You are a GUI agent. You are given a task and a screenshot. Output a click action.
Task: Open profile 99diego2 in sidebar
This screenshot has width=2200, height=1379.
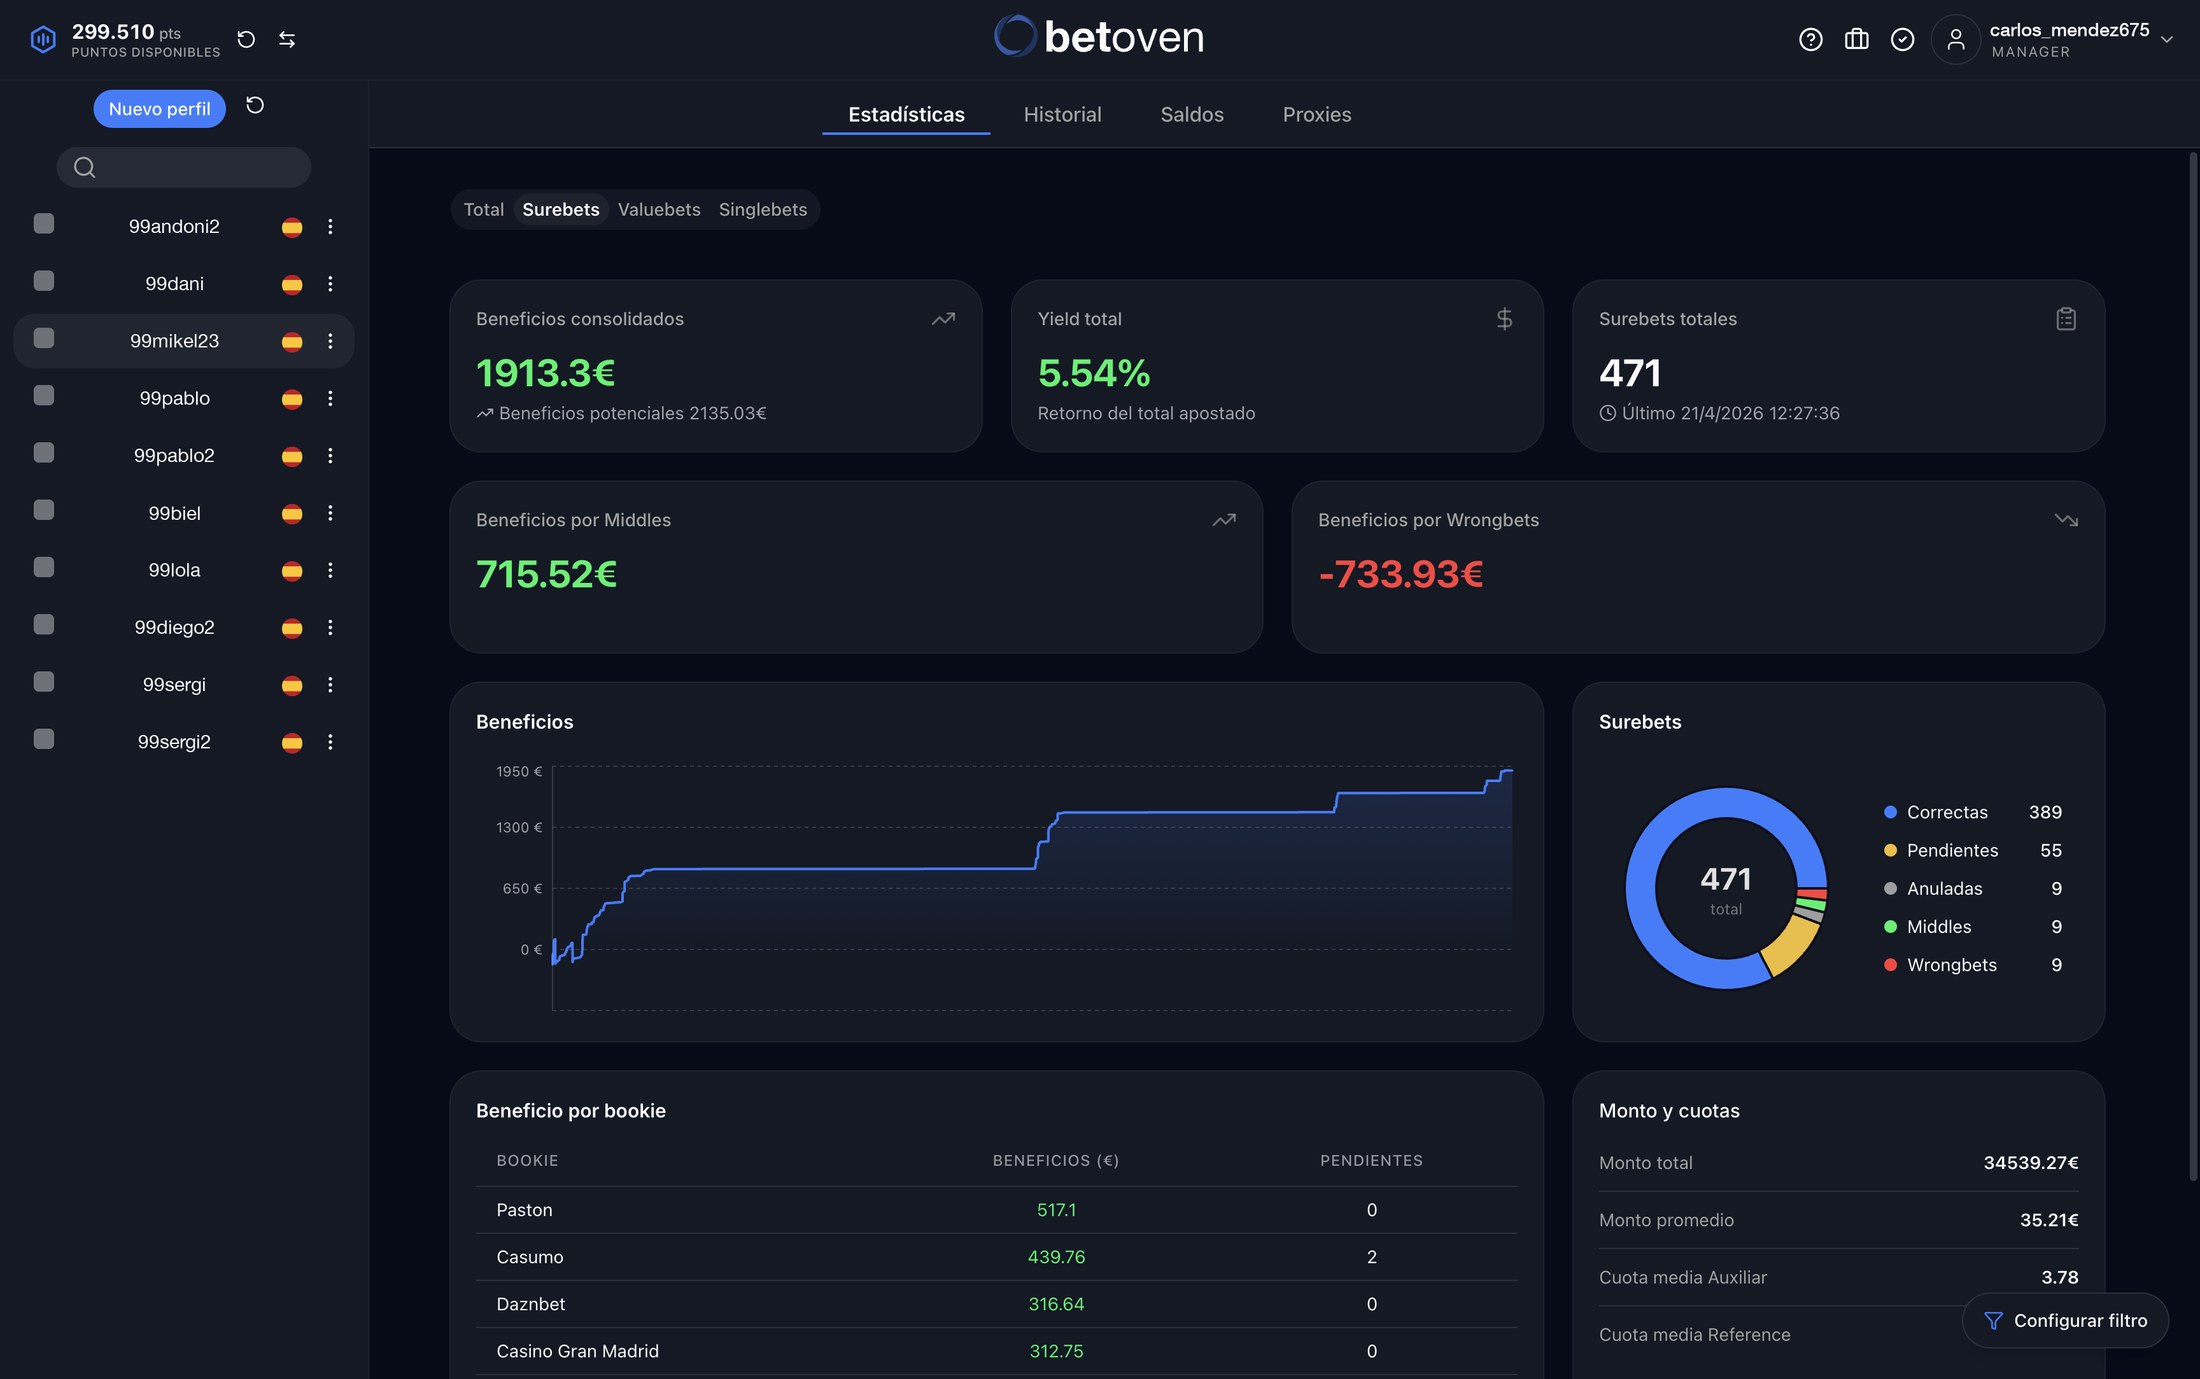(x=174, y=627)
